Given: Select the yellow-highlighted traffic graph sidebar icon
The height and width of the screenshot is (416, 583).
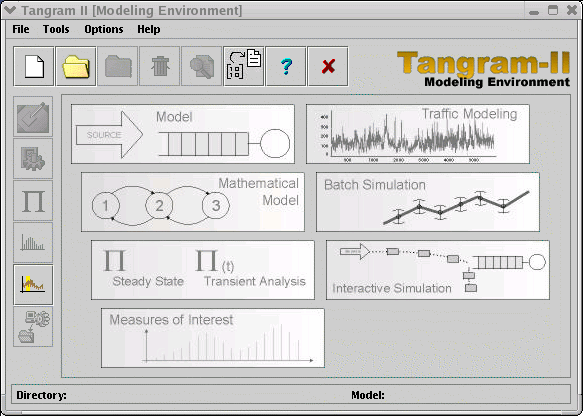Looking at the screenshot, I should coord(33,285).
